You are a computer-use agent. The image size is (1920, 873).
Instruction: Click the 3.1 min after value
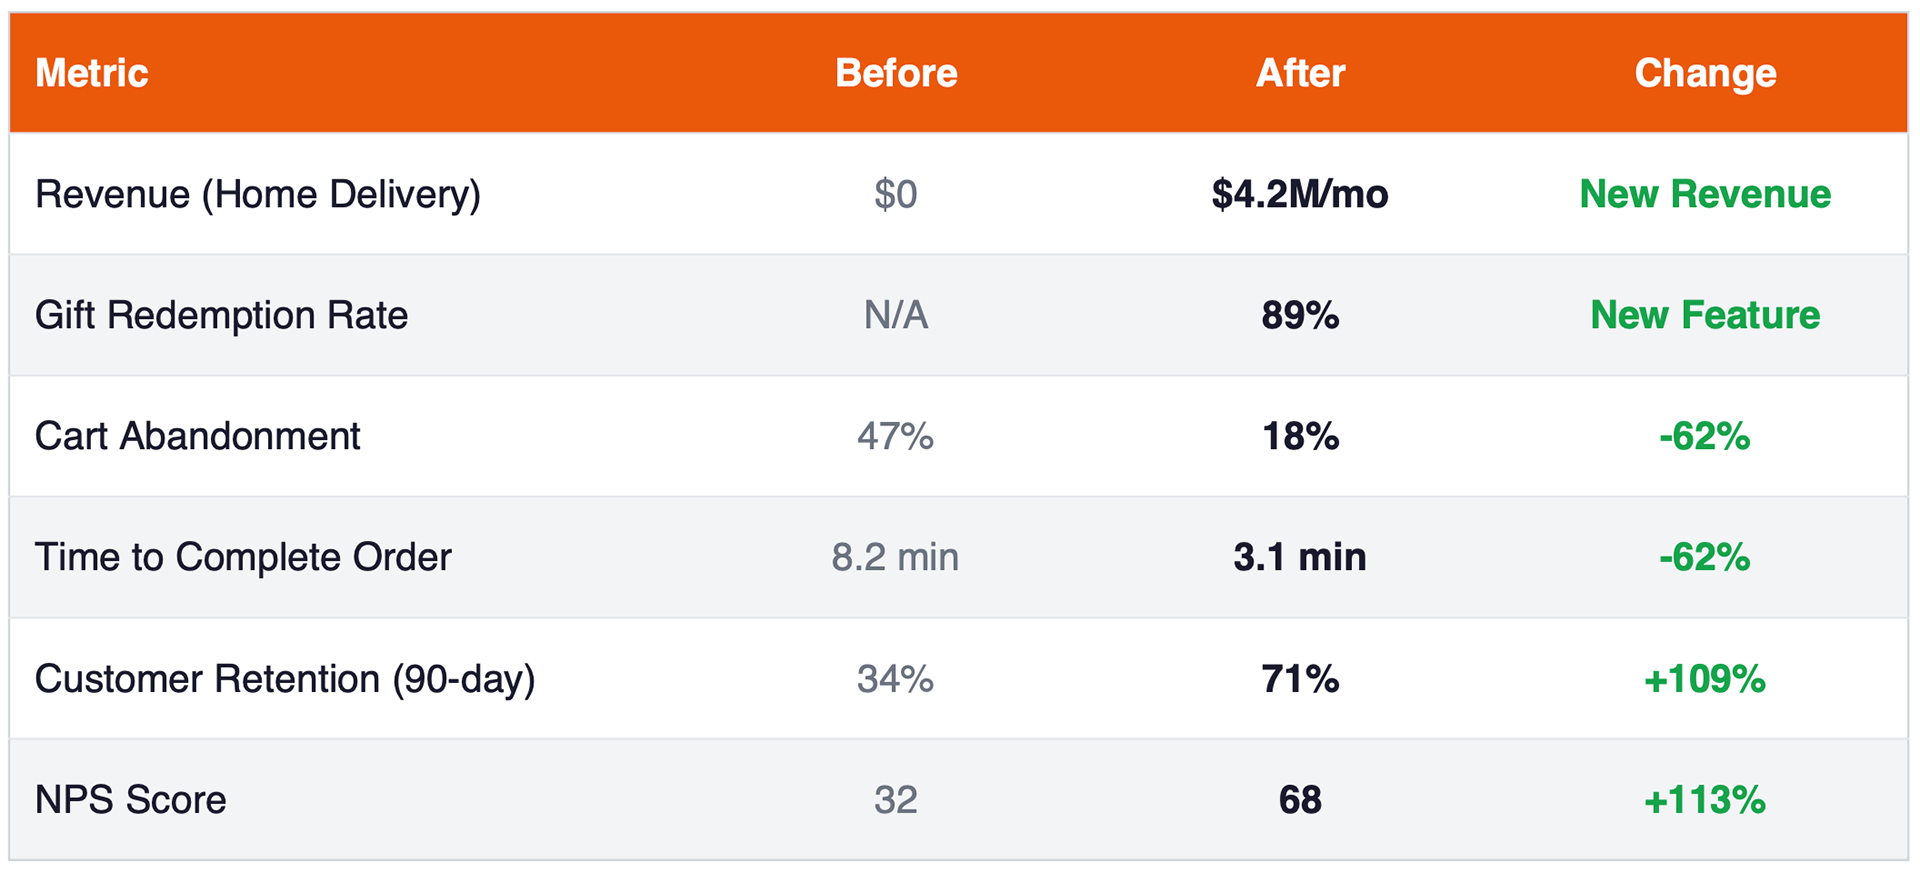[x=1300, y=557]
